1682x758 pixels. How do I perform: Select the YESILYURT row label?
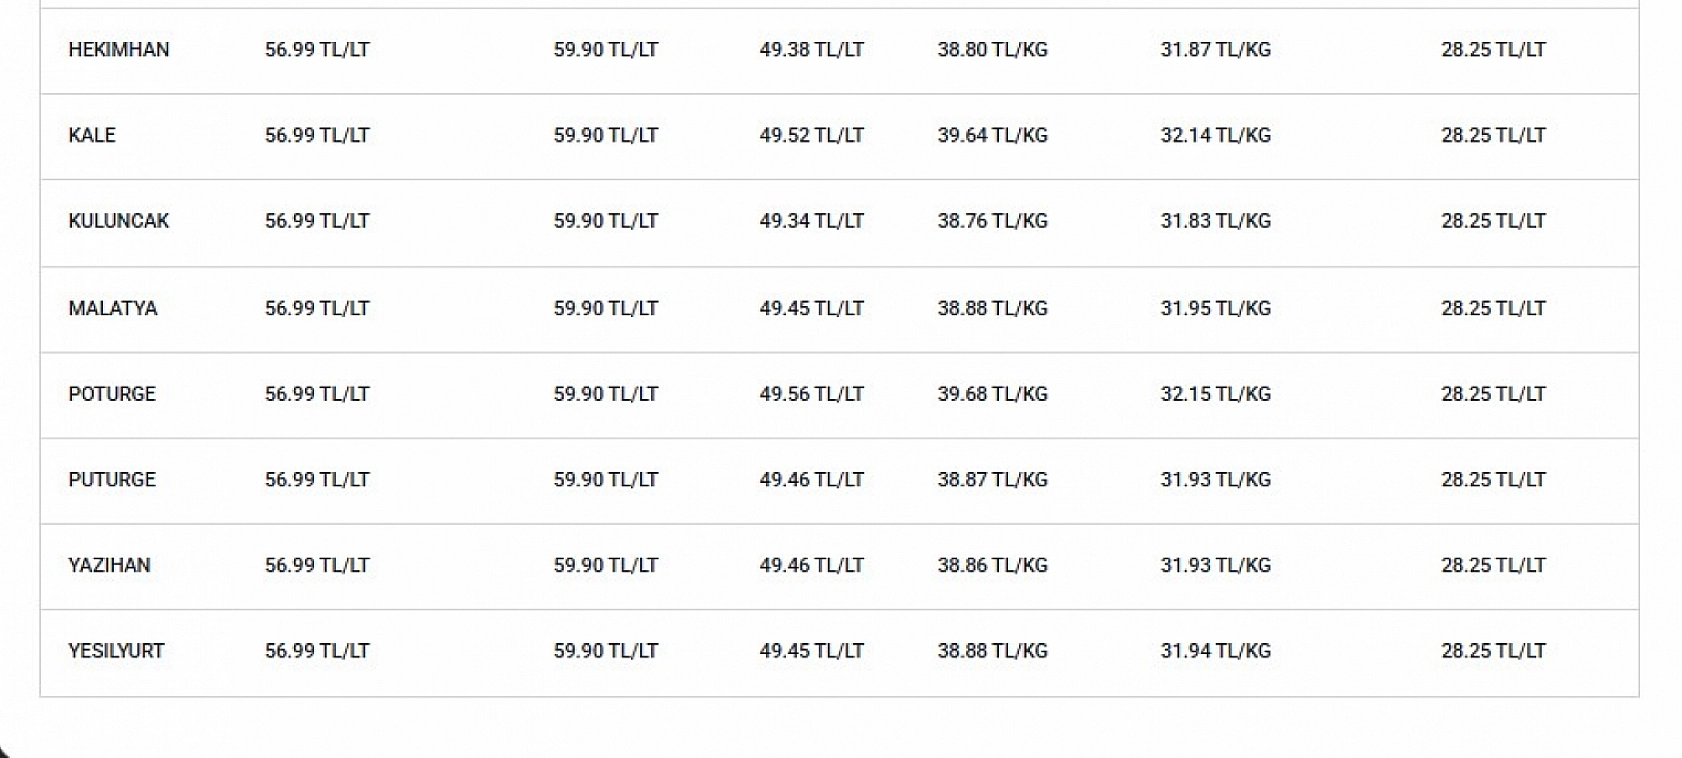(x=116, y=651)
